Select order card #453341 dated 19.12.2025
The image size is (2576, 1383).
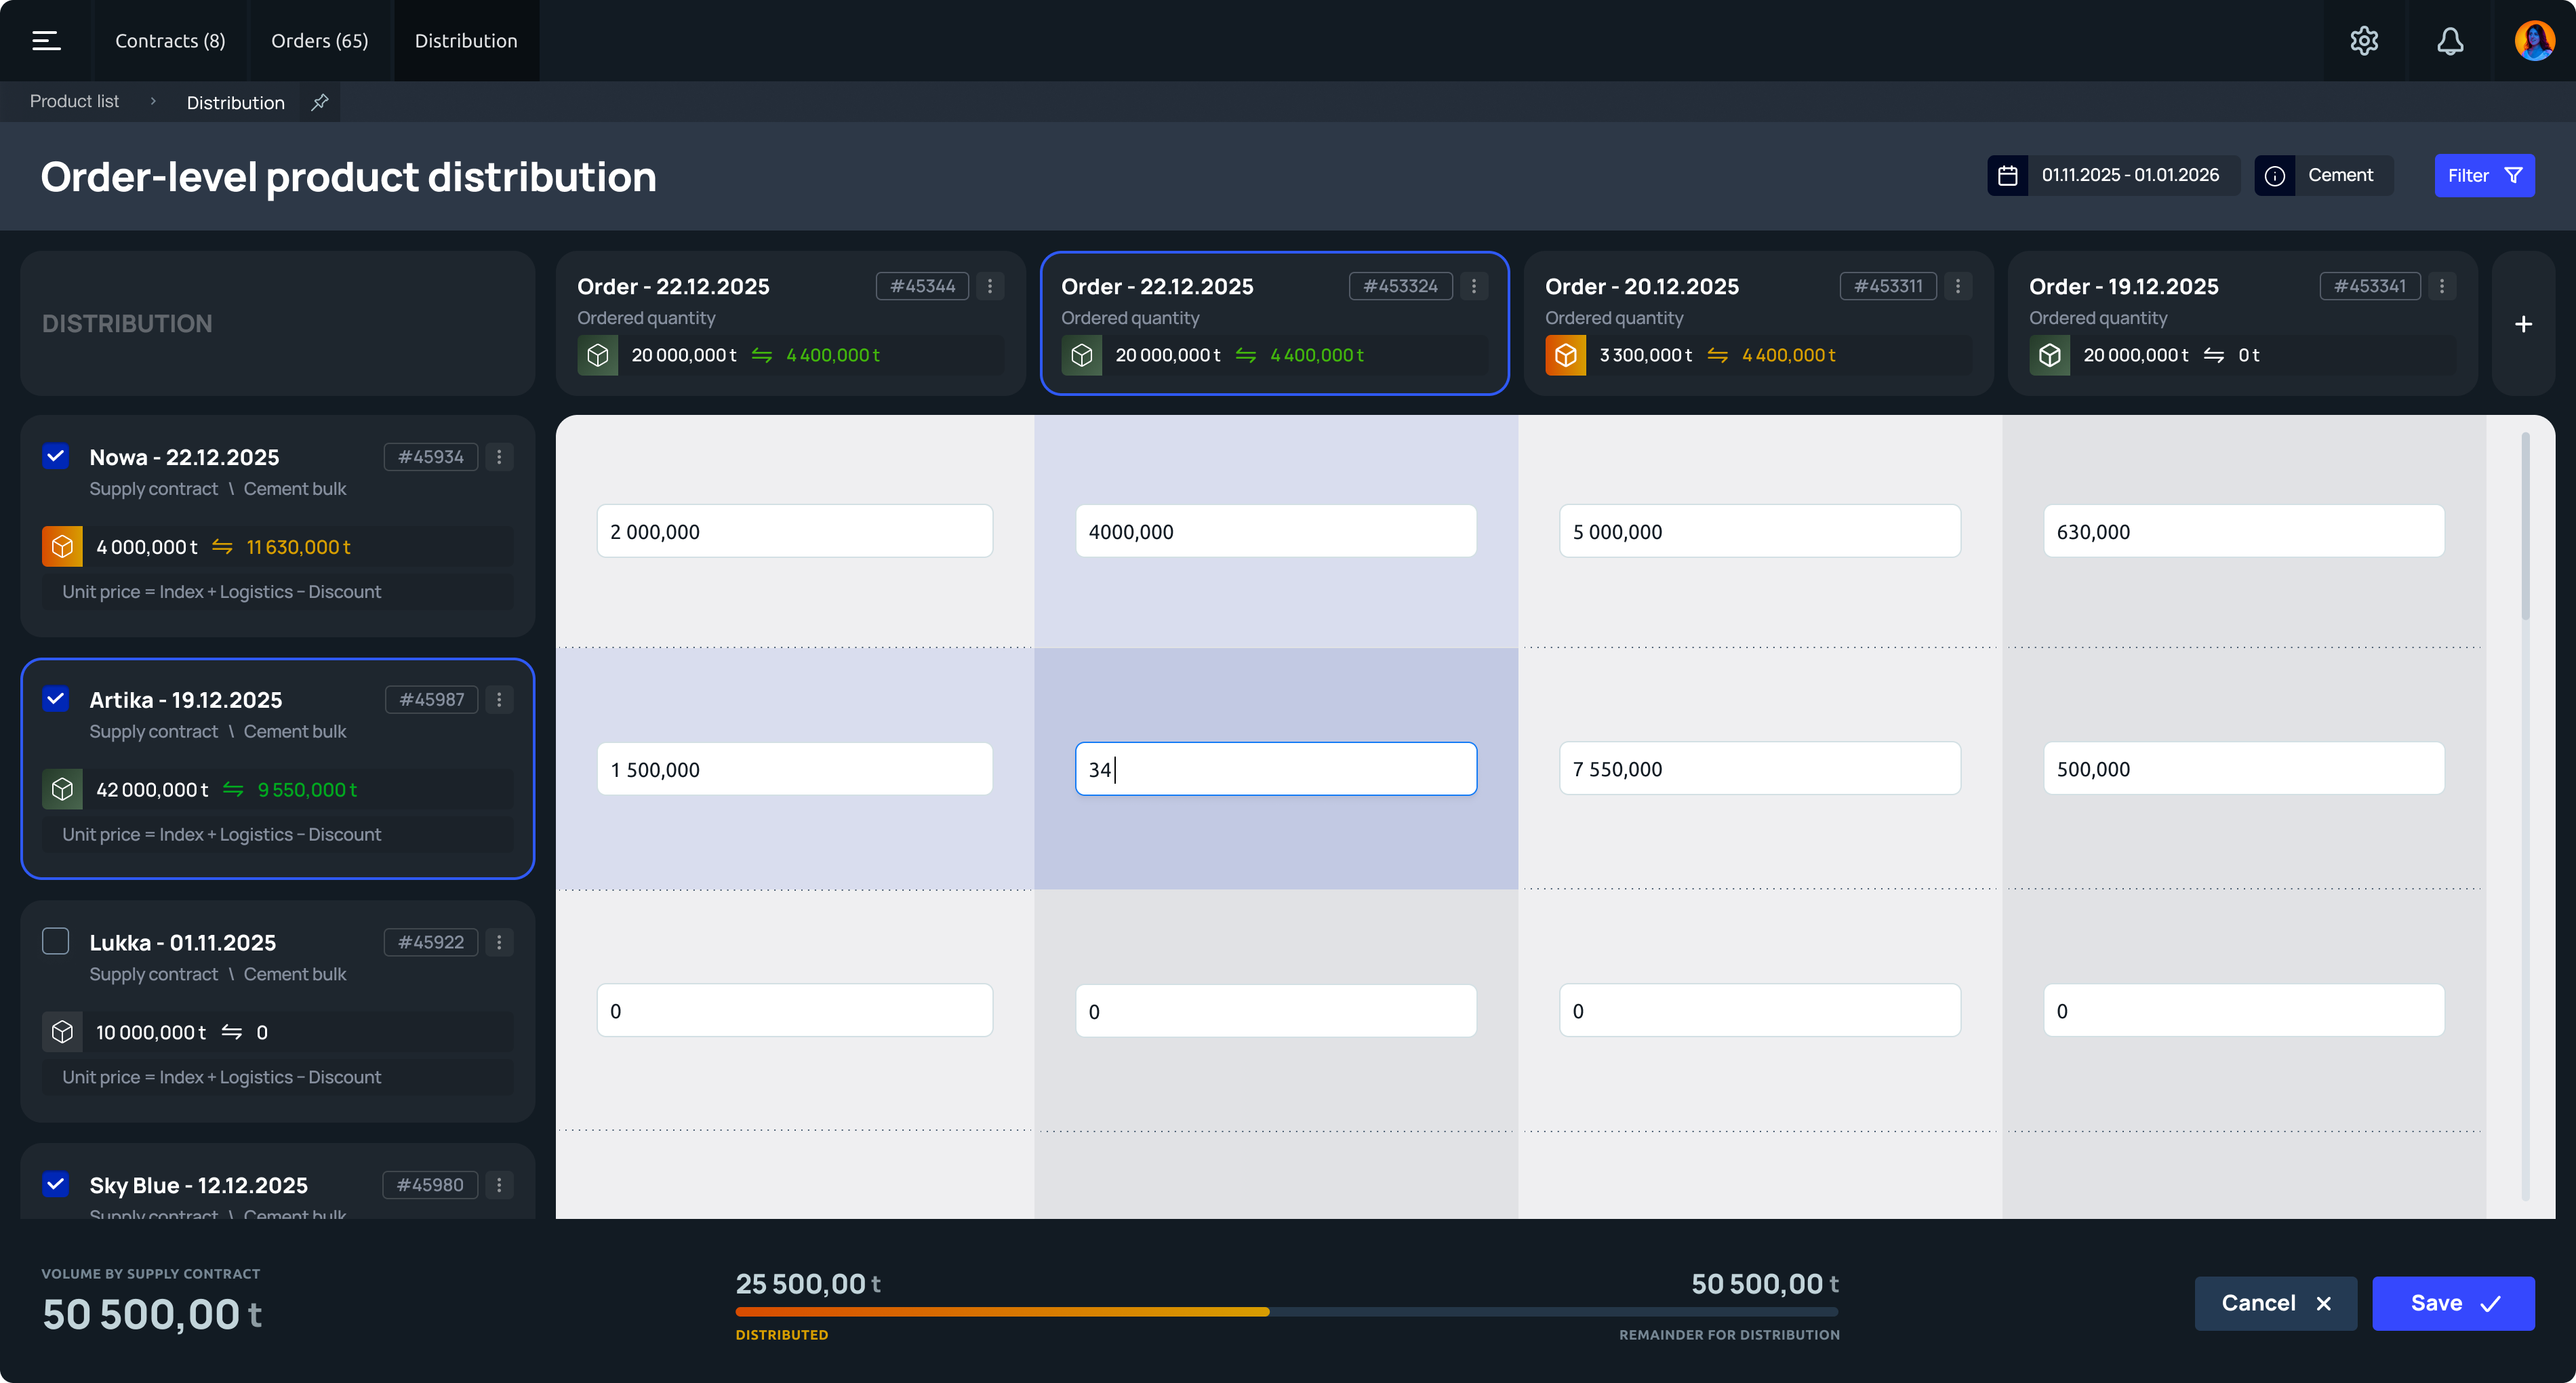click(2242, 323)
